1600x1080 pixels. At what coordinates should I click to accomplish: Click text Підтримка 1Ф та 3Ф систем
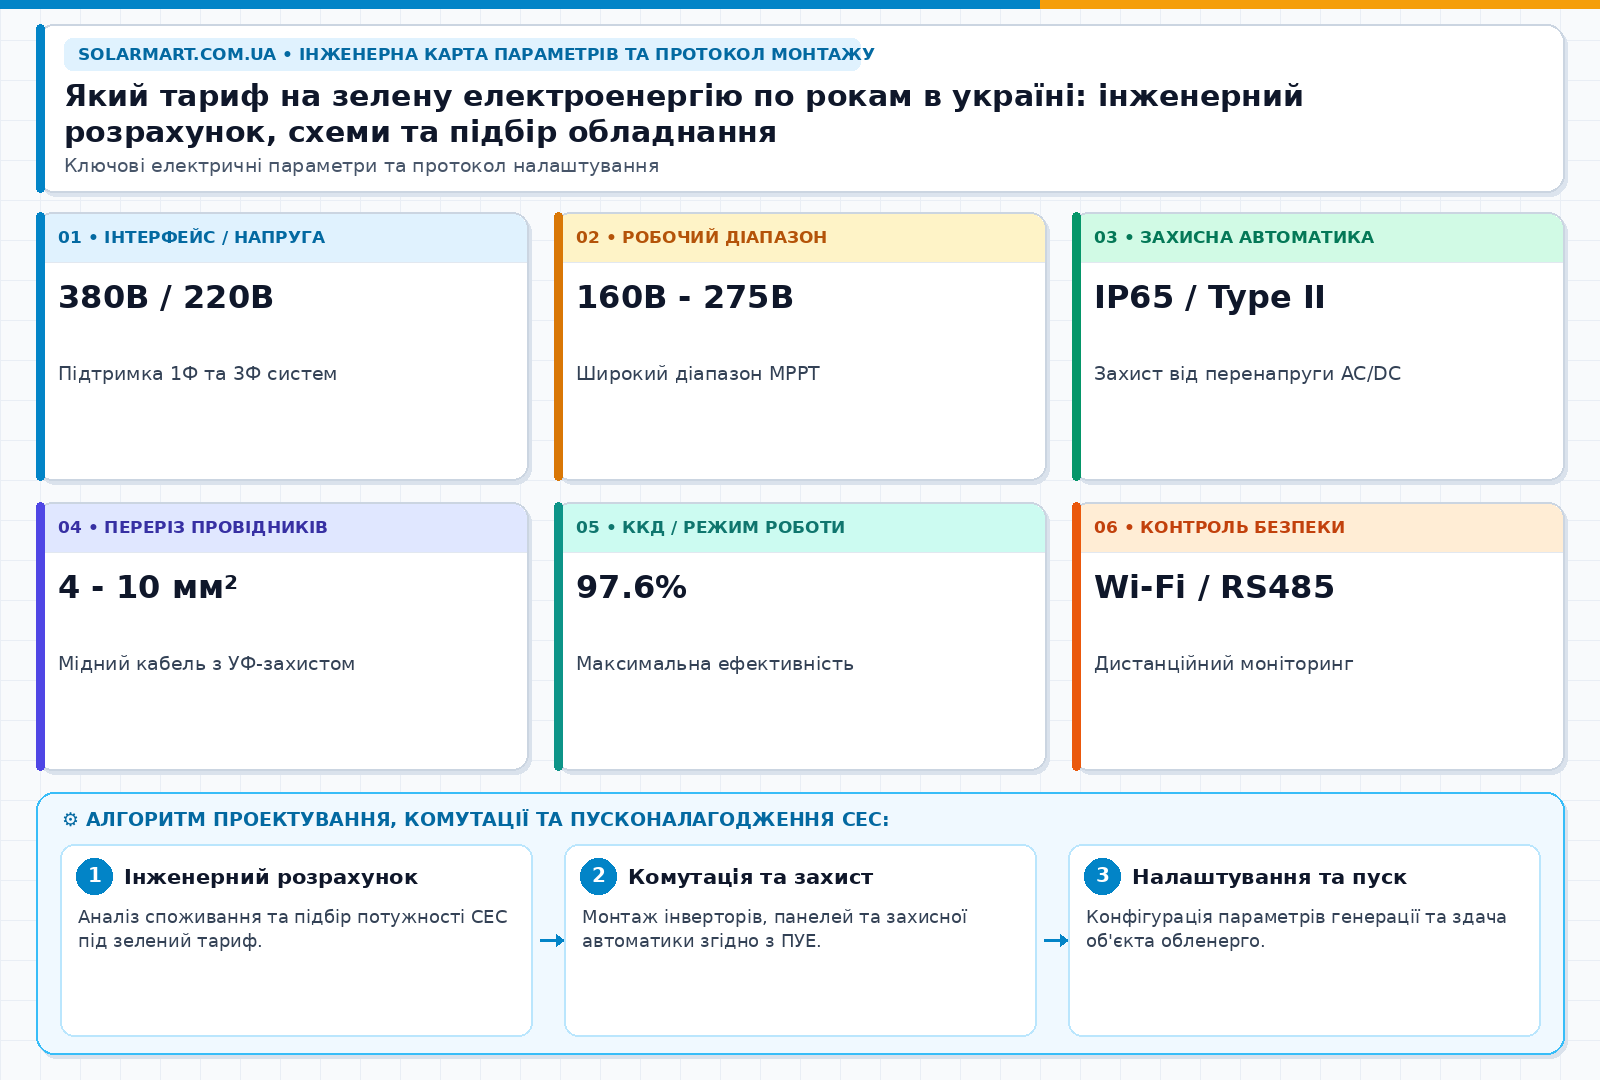pyautogui.click(x=197, y=374)
